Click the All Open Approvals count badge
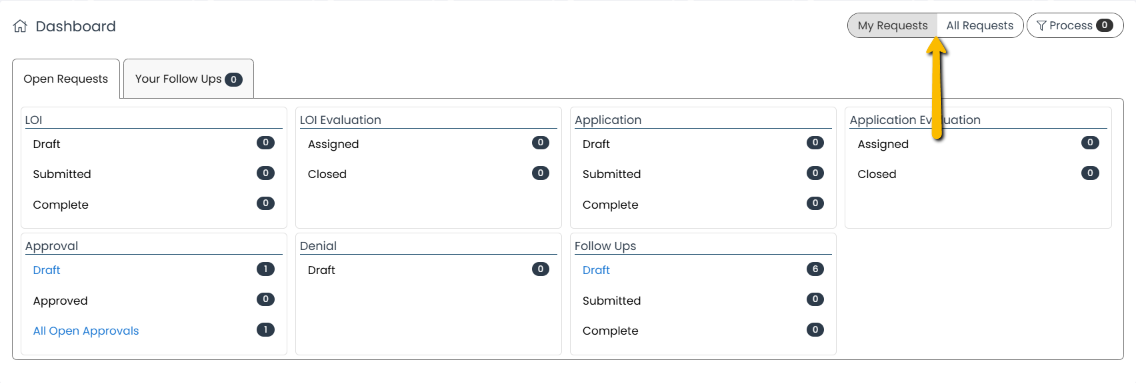 tap(265, 330)
